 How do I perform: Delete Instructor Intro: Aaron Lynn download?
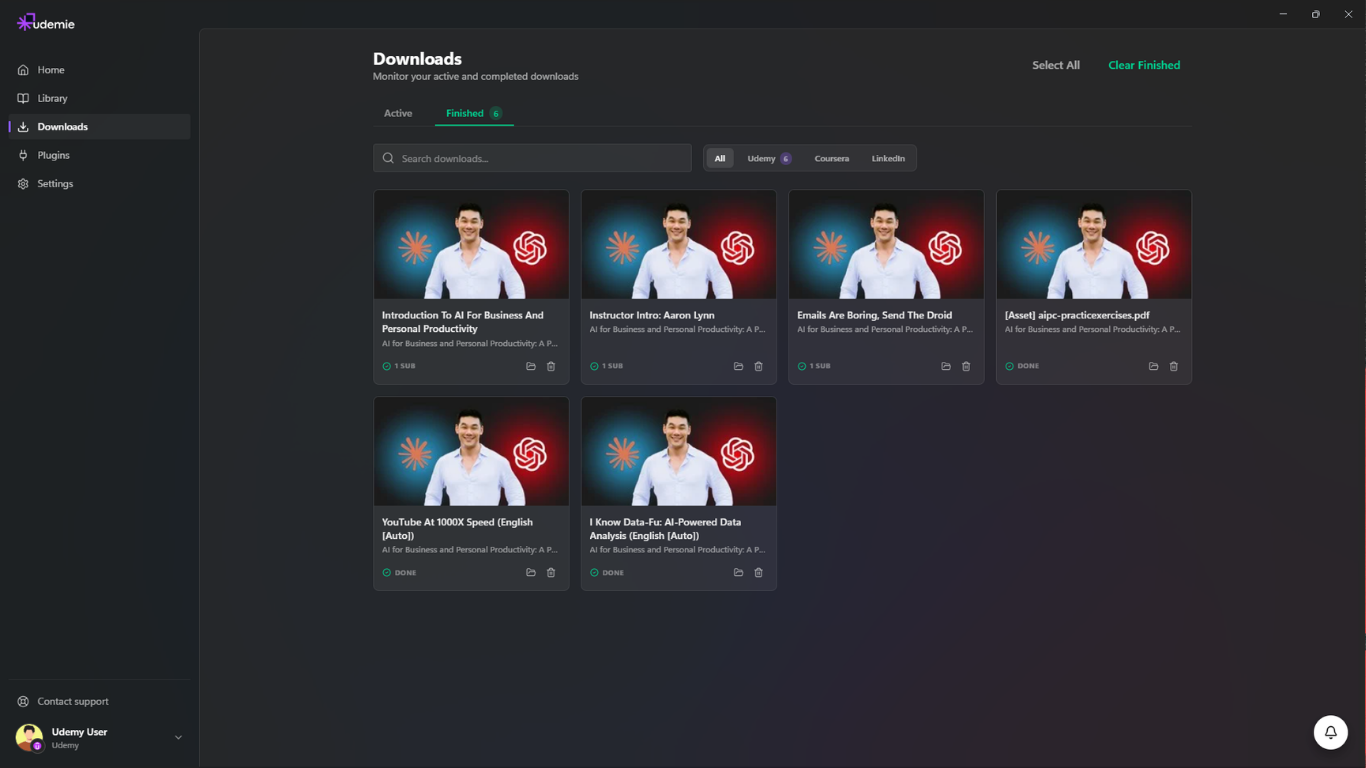coord(759,366)
